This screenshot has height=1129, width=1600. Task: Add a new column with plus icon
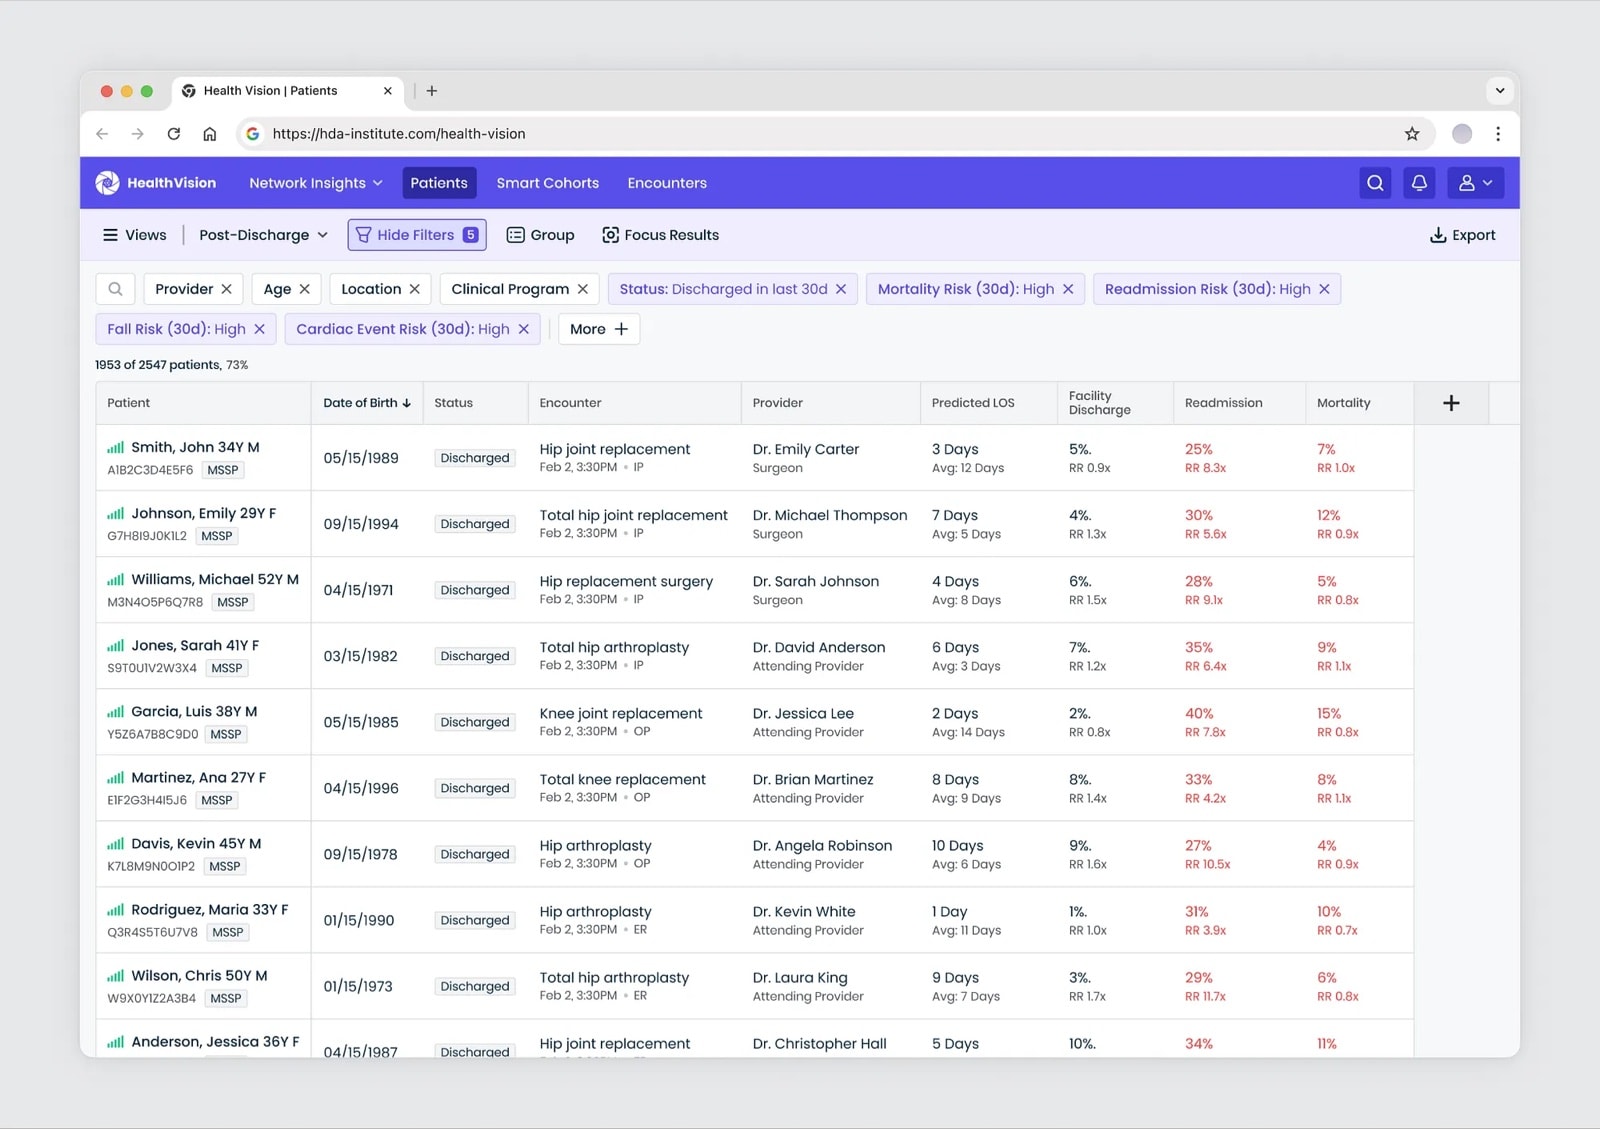[1451, 403]
